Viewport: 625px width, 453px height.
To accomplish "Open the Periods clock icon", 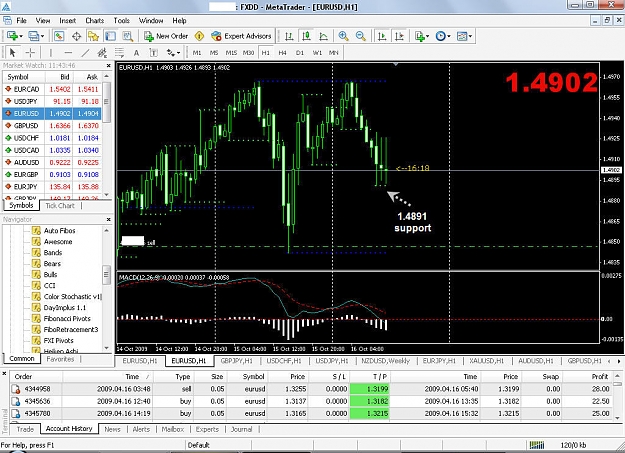I will [x=440, y=36].
